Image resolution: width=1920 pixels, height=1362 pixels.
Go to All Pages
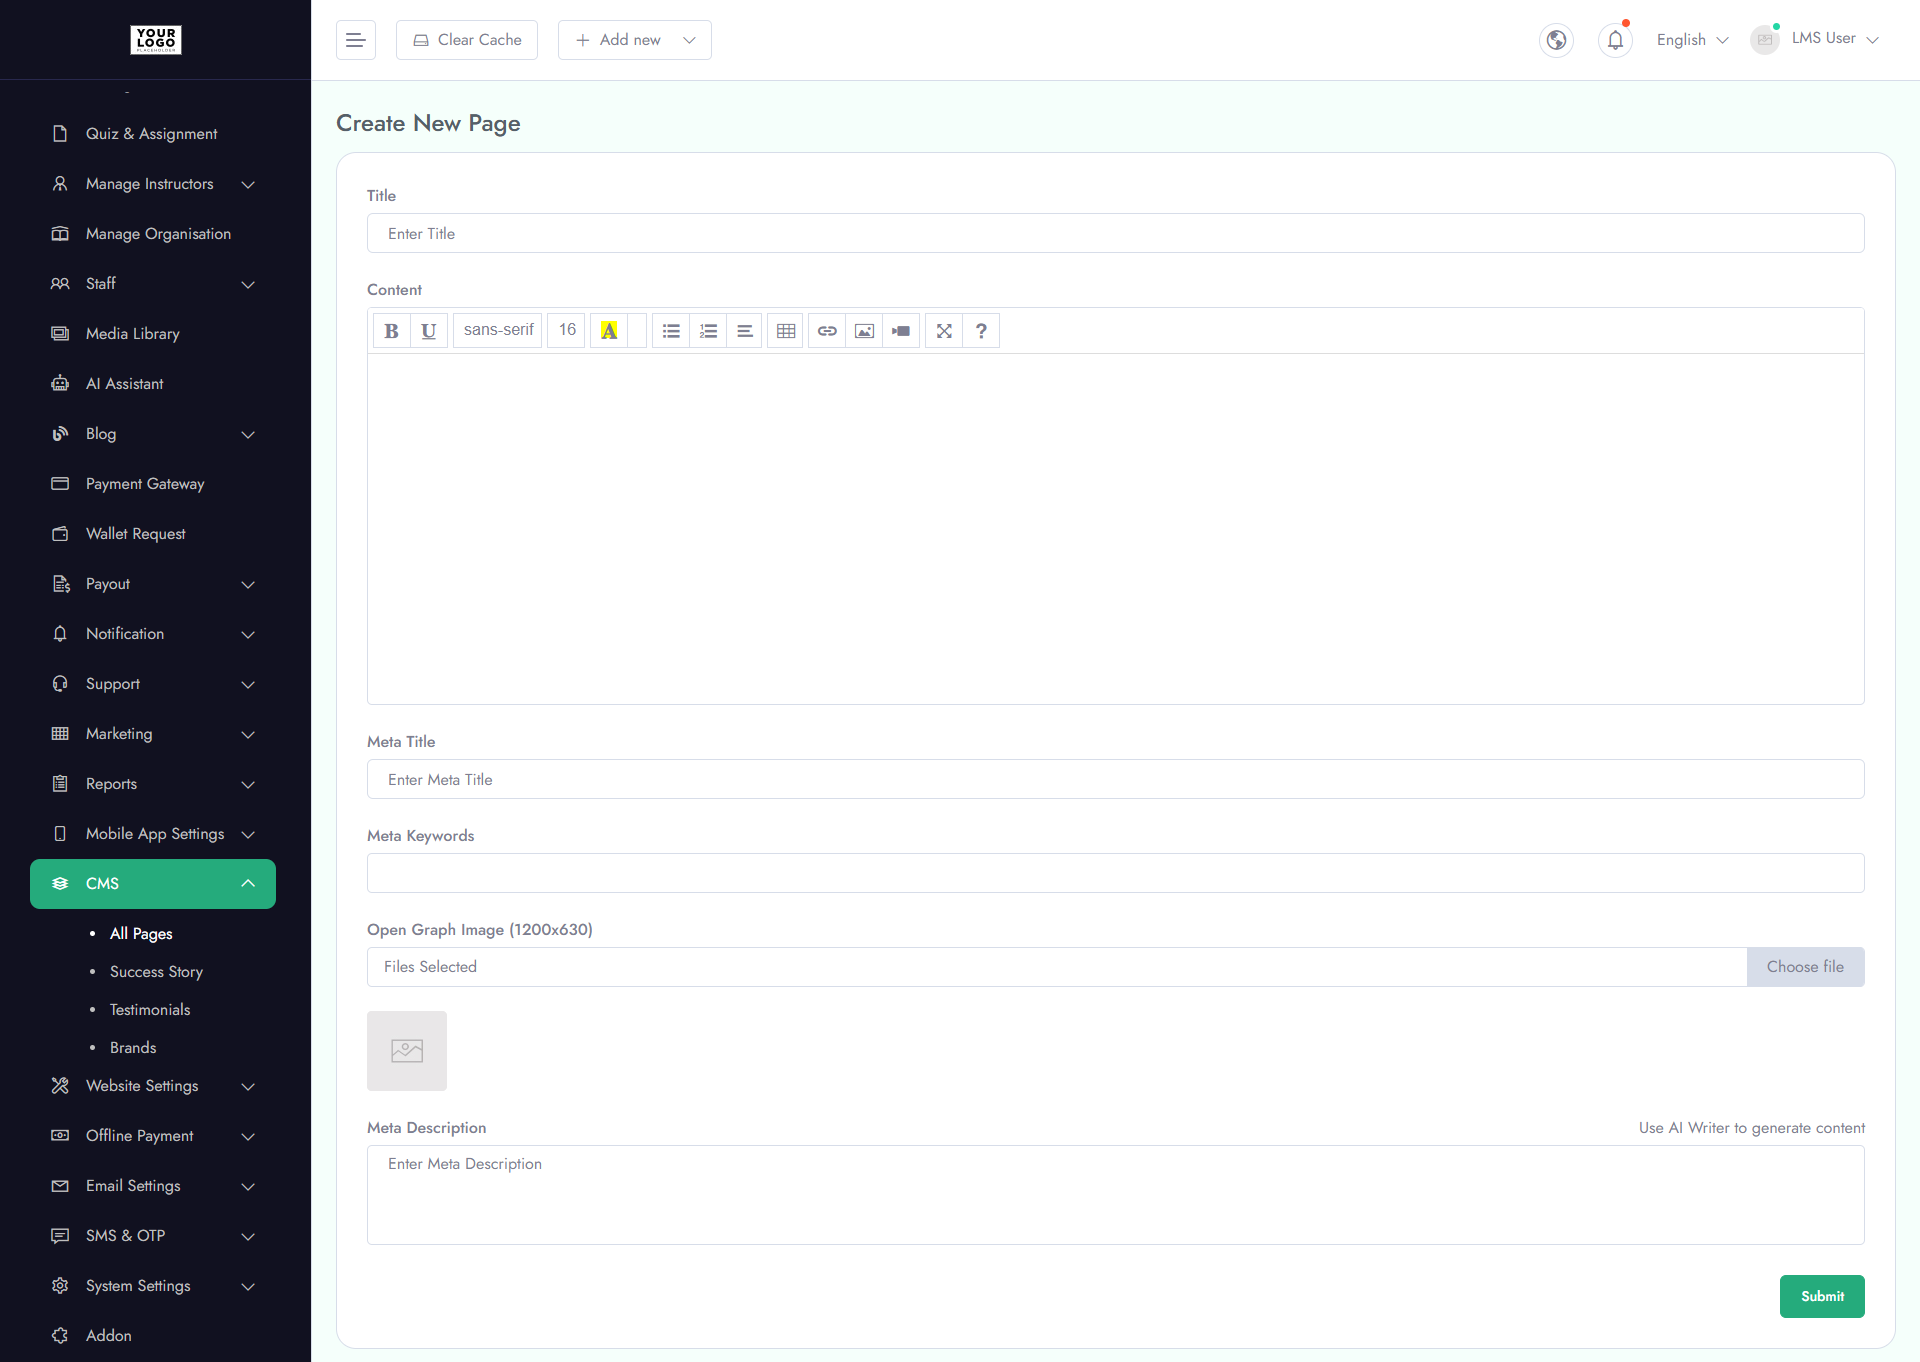(141, 934)
